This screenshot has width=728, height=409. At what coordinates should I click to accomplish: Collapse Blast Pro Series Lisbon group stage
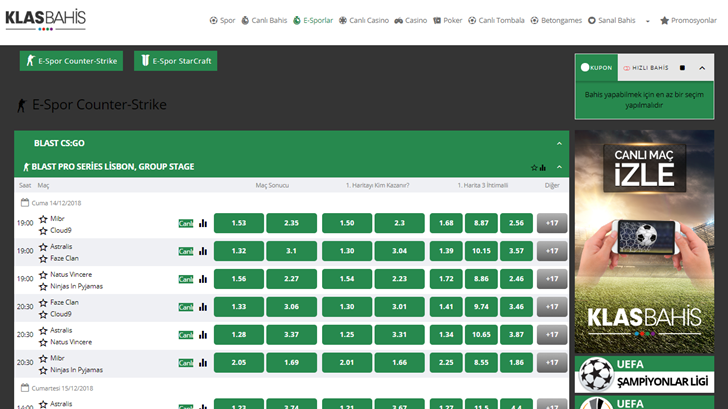(559, 167)
